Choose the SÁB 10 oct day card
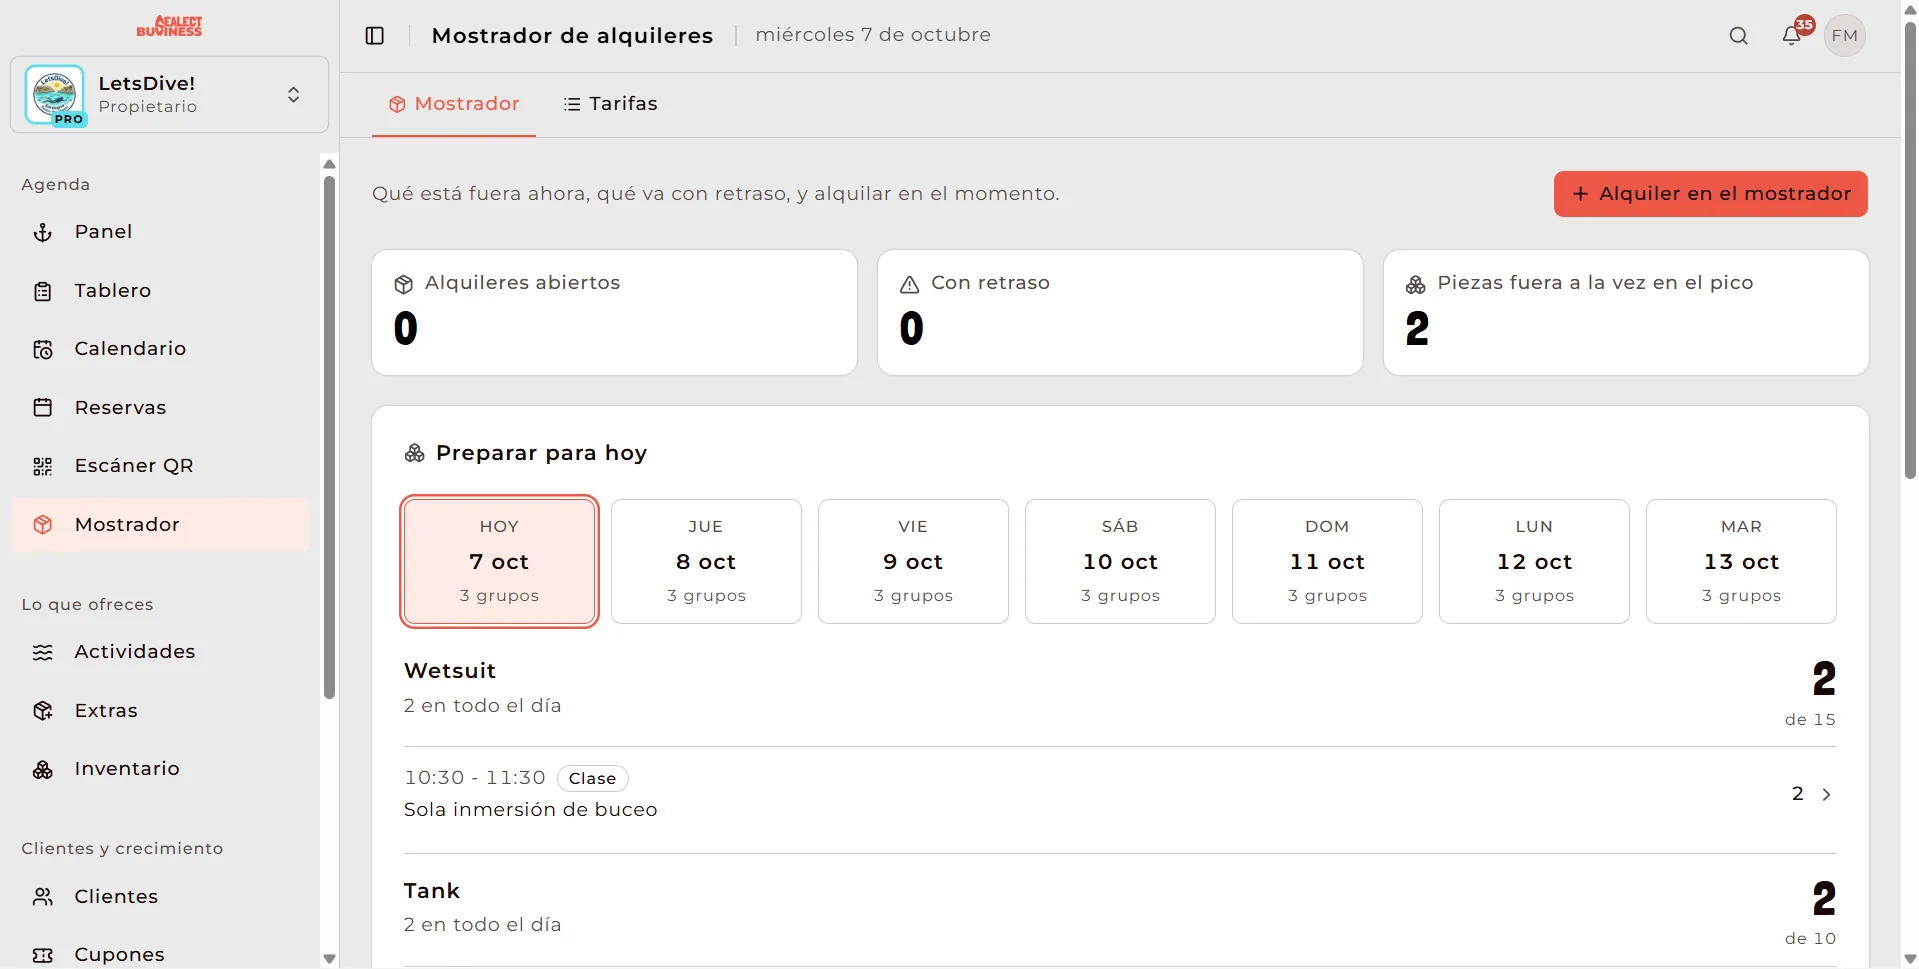 [1120, 561]
